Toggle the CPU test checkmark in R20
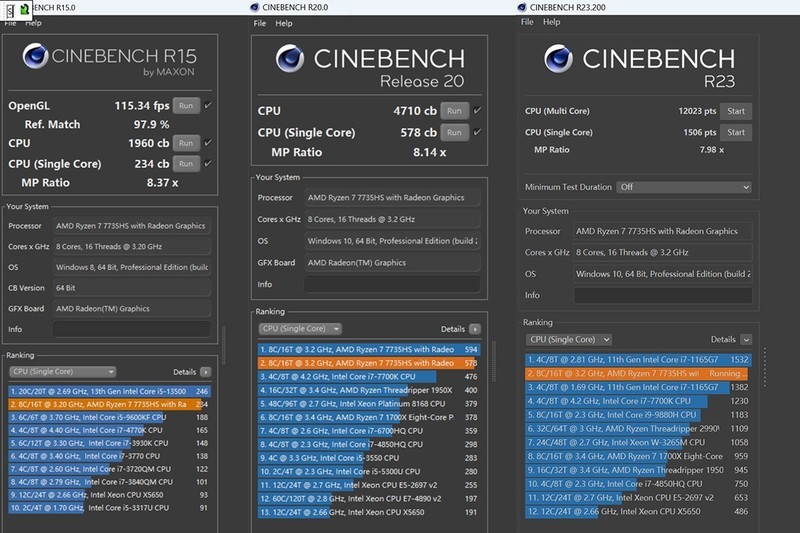 coord(477,111)
